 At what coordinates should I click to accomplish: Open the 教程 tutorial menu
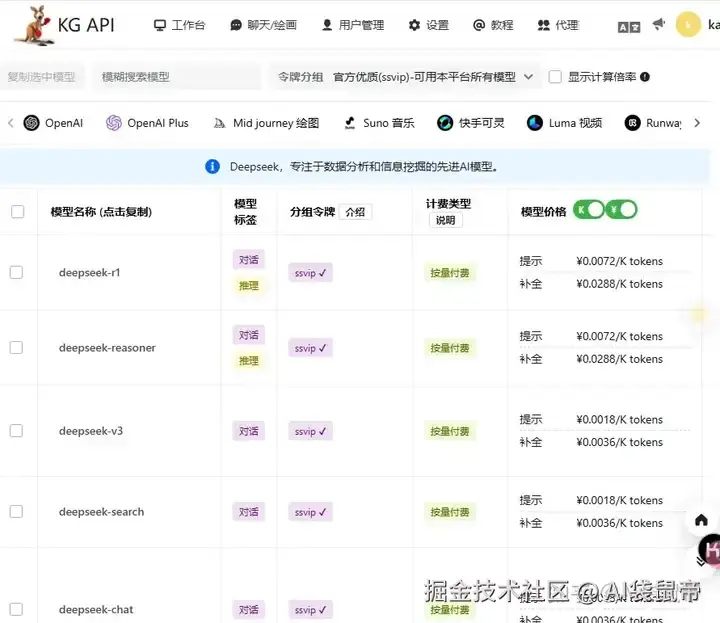[x=493, y=25]
